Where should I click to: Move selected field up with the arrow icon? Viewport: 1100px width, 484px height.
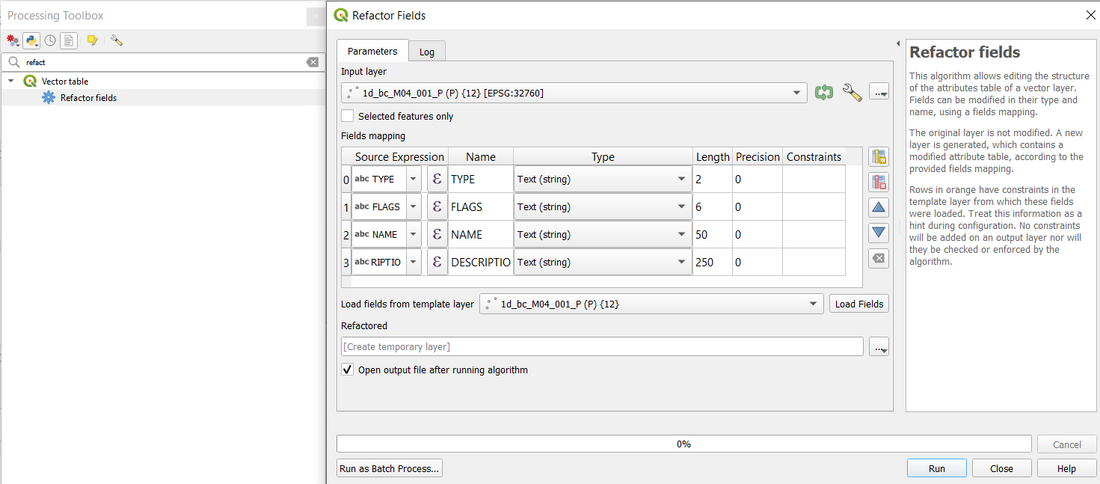878,207
